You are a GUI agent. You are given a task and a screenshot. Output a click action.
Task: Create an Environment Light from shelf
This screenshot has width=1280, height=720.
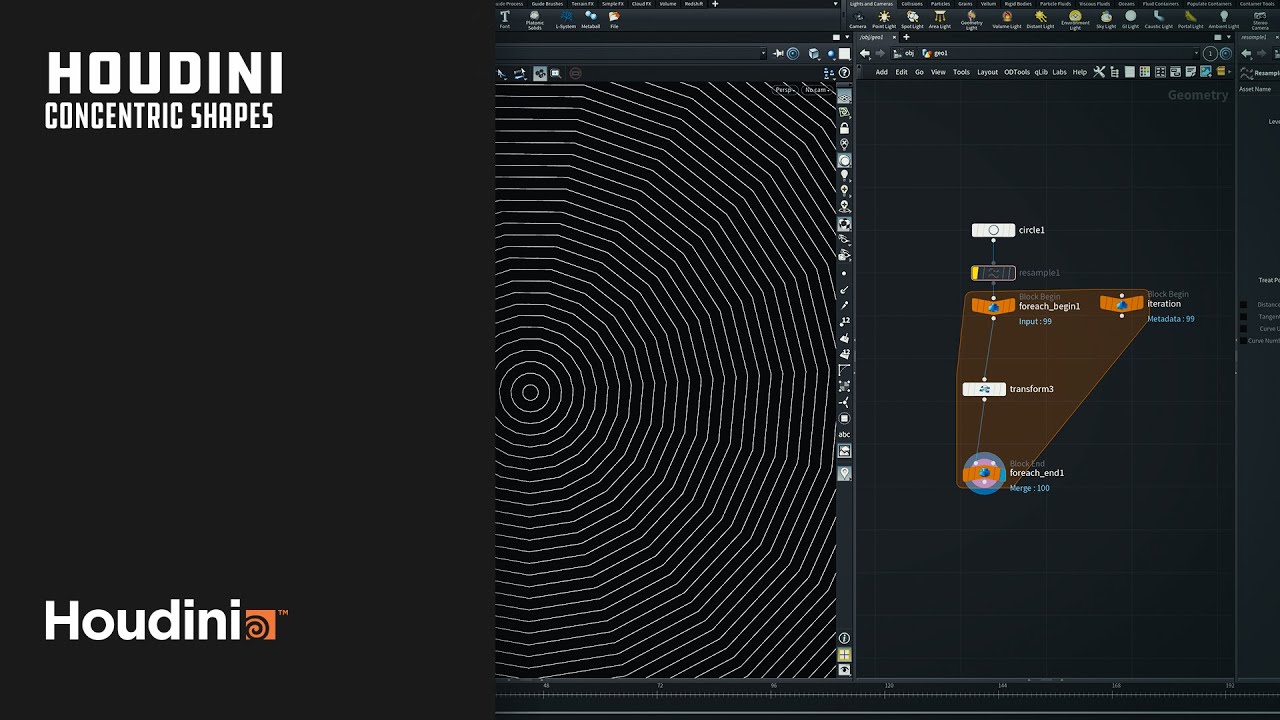1075,20
